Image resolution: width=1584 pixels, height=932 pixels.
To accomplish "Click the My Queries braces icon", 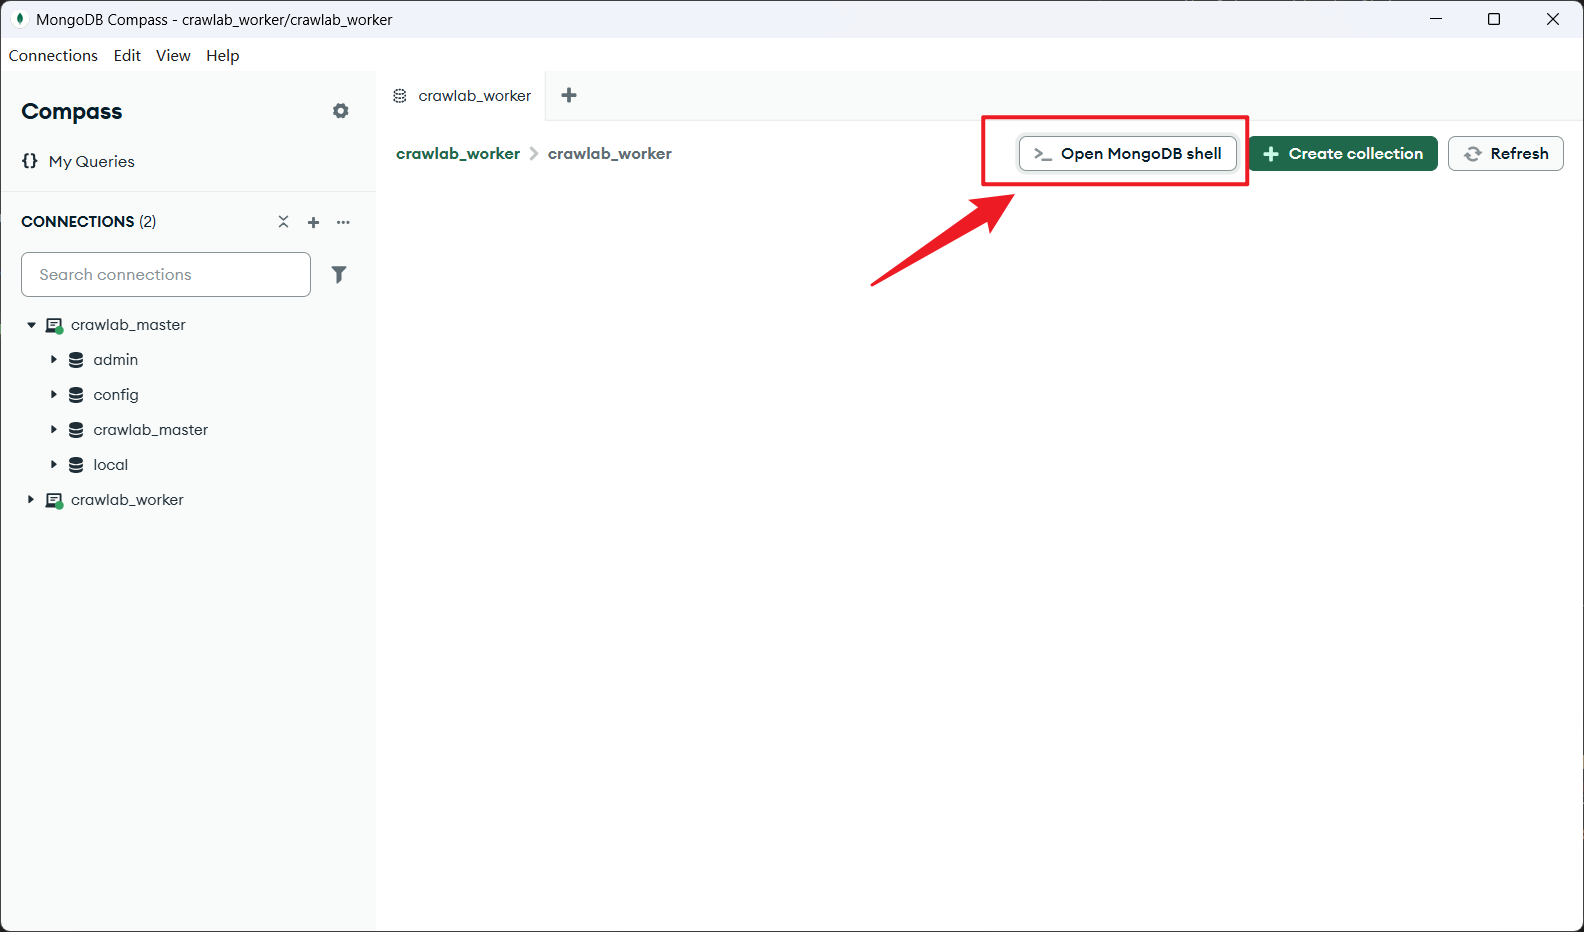I will point(30,161).
